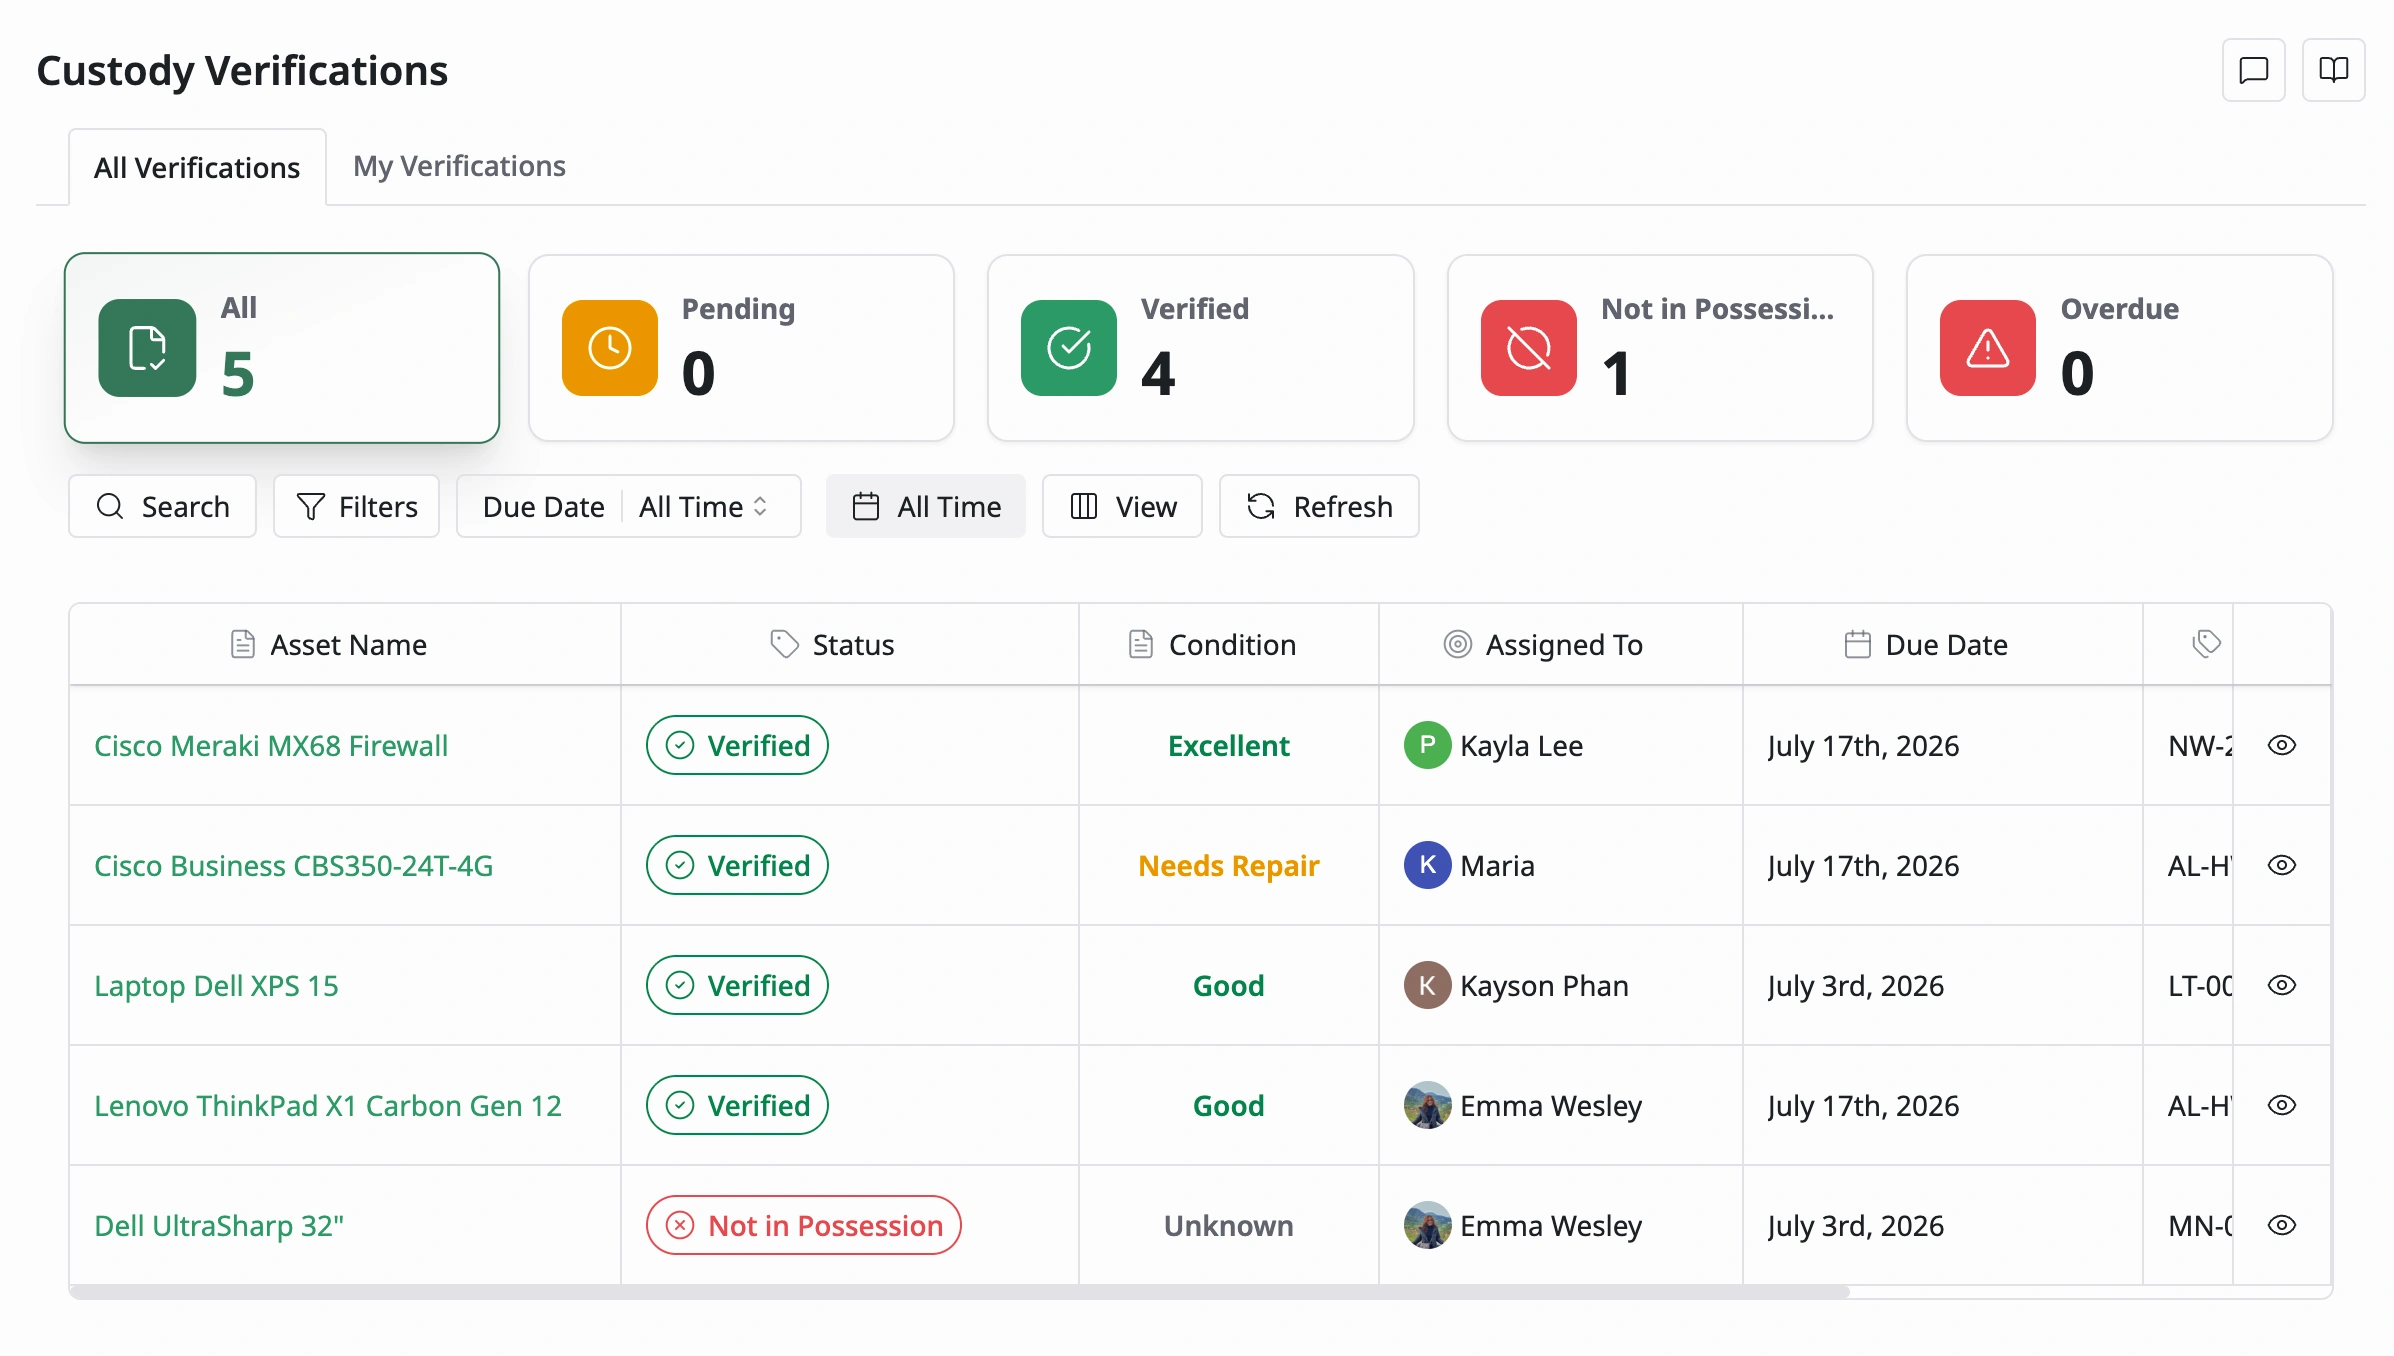The height and width of the screenshot is (1356, 2394).
Task: Switch to the All Verifications tab
Action: (197, 167)
